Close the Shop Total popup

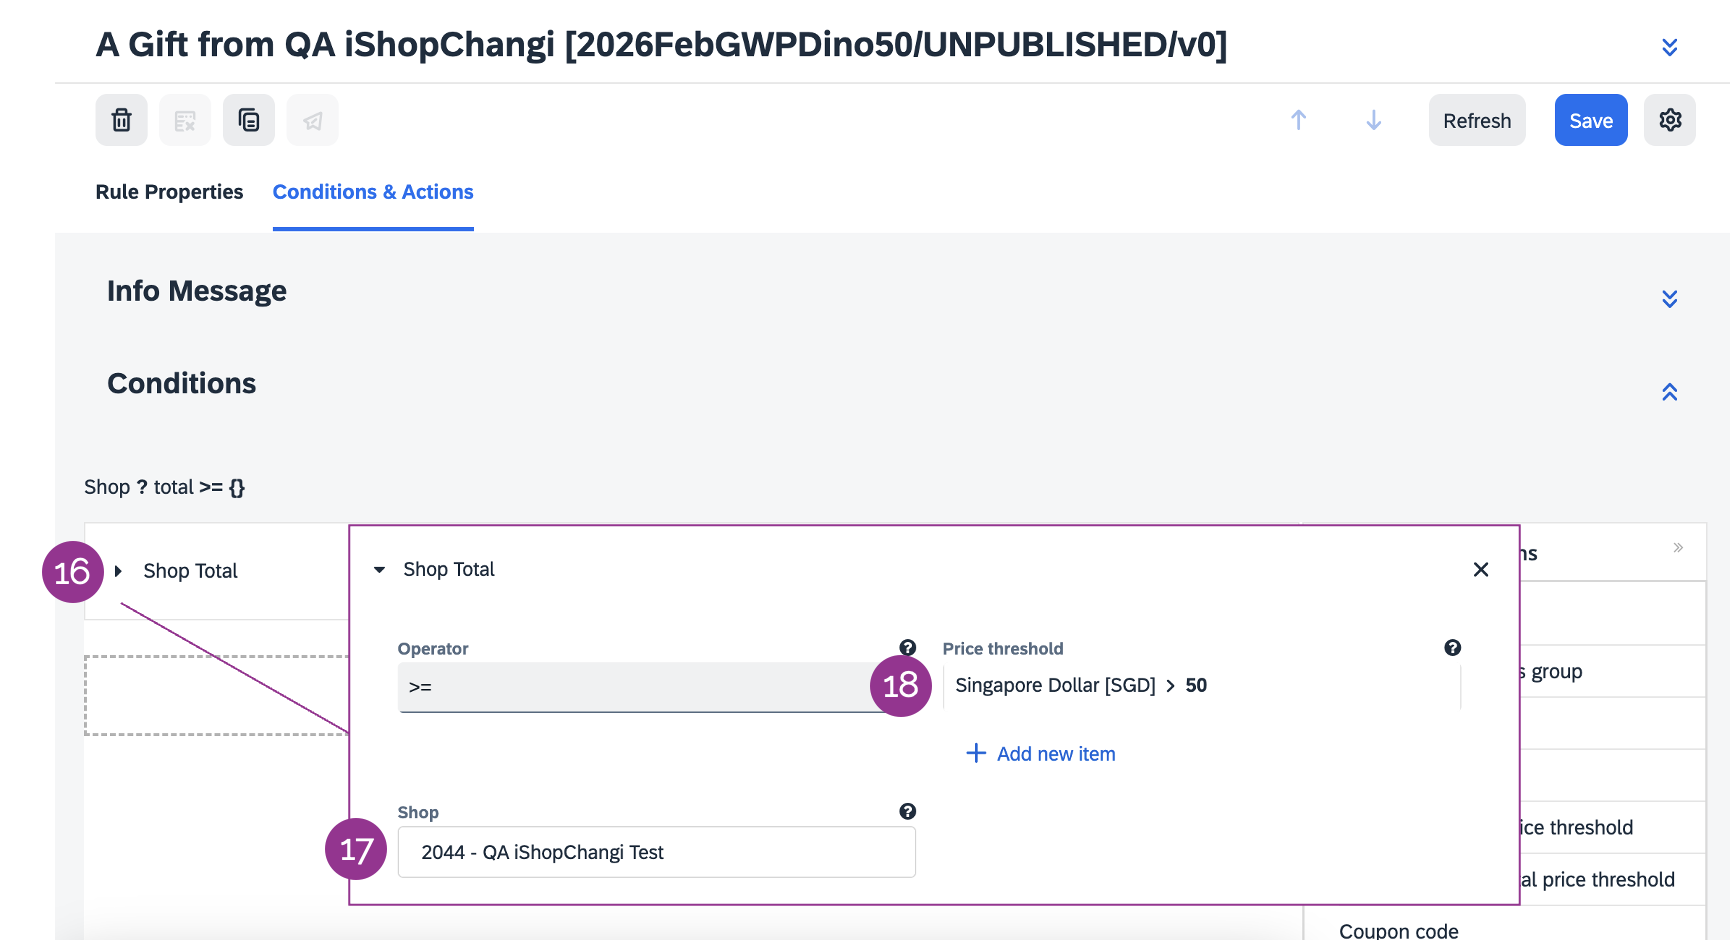pyautogui.click(x=1481, y=570)
